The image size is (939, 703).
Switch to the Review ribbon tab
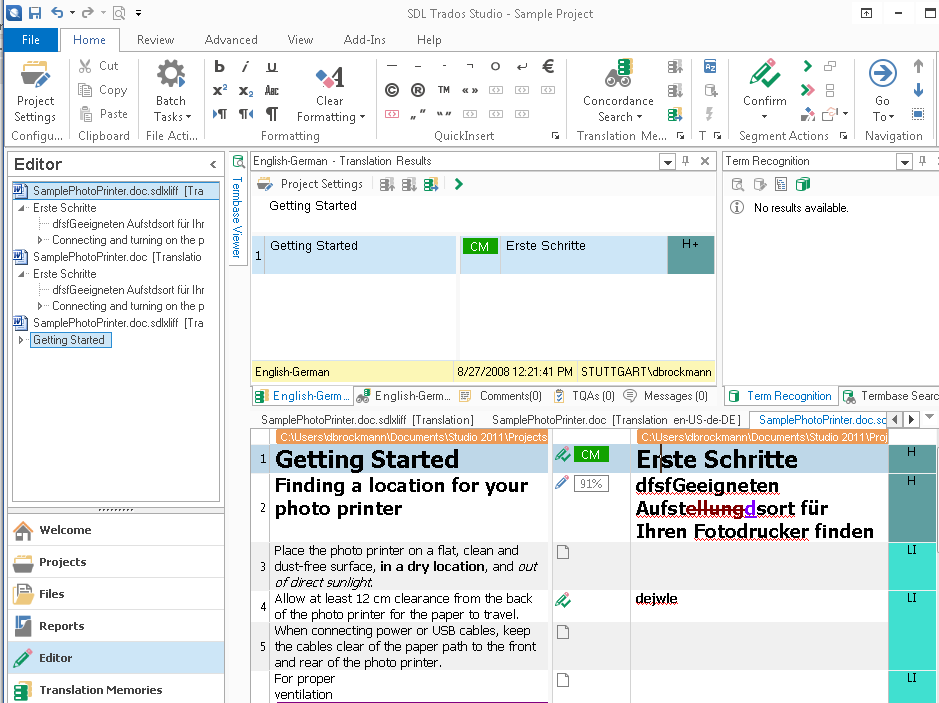point(155,40)
